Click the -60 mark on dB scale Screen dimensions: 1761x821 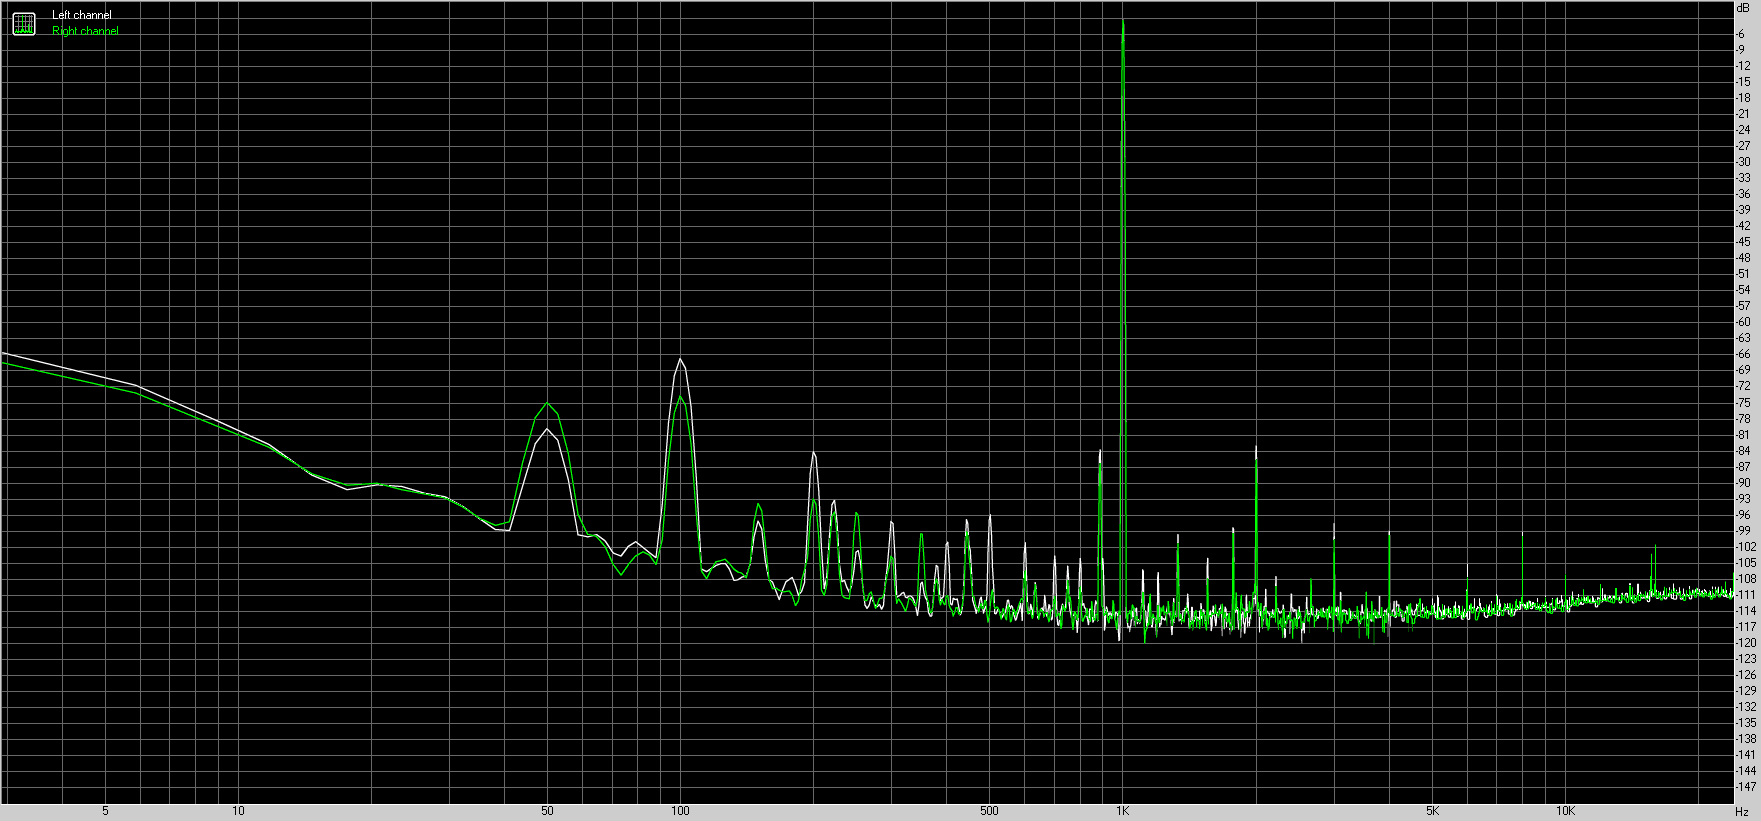pos(1743,322)
